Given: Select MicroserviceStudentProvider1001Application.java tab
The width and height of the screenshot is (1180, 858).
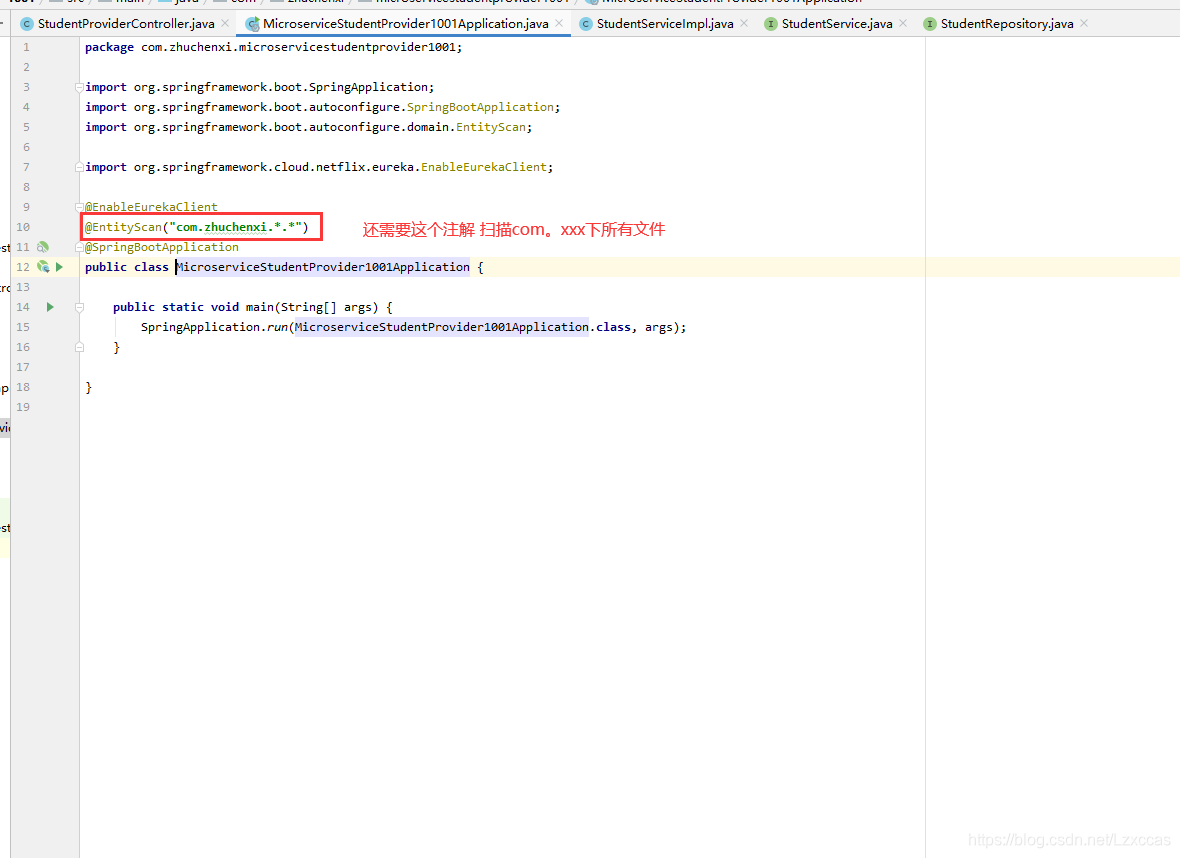Looking at the screenshot, I should click(x=406, y=24).
